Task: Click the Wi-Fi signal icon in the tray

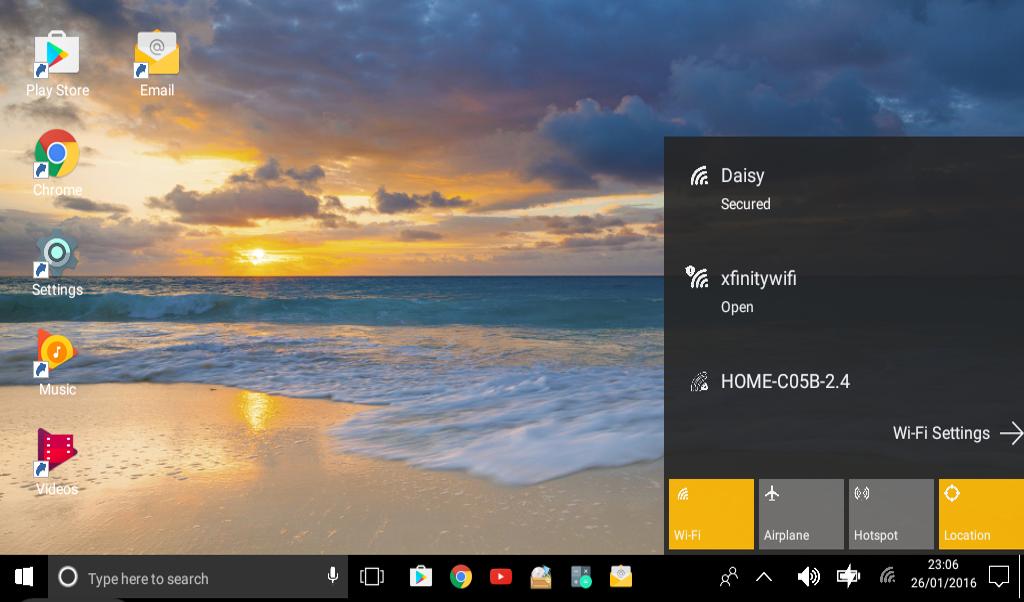Action: pyautogui.click(x=887, y=576)
